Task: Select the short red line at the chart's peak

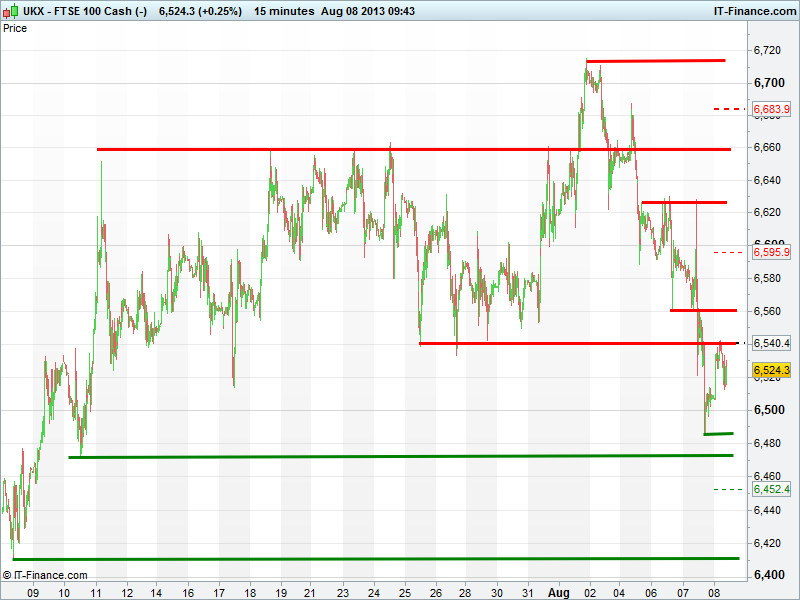Action: (x=655, y=61)
